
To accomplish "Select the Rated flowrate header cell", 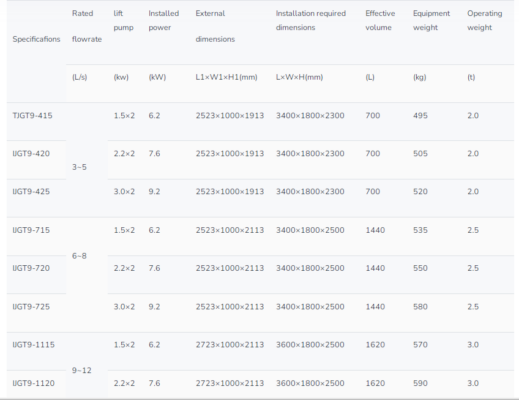I will 87,26.
